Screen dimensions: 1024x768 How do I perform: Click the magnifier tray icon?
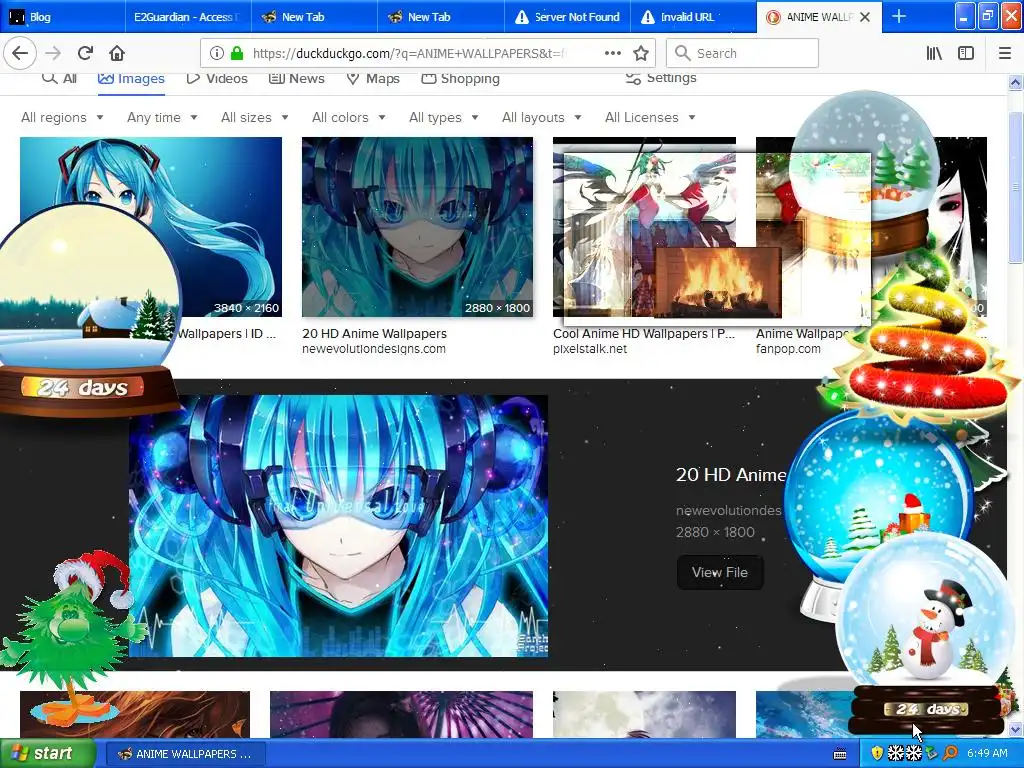[950, 754]
